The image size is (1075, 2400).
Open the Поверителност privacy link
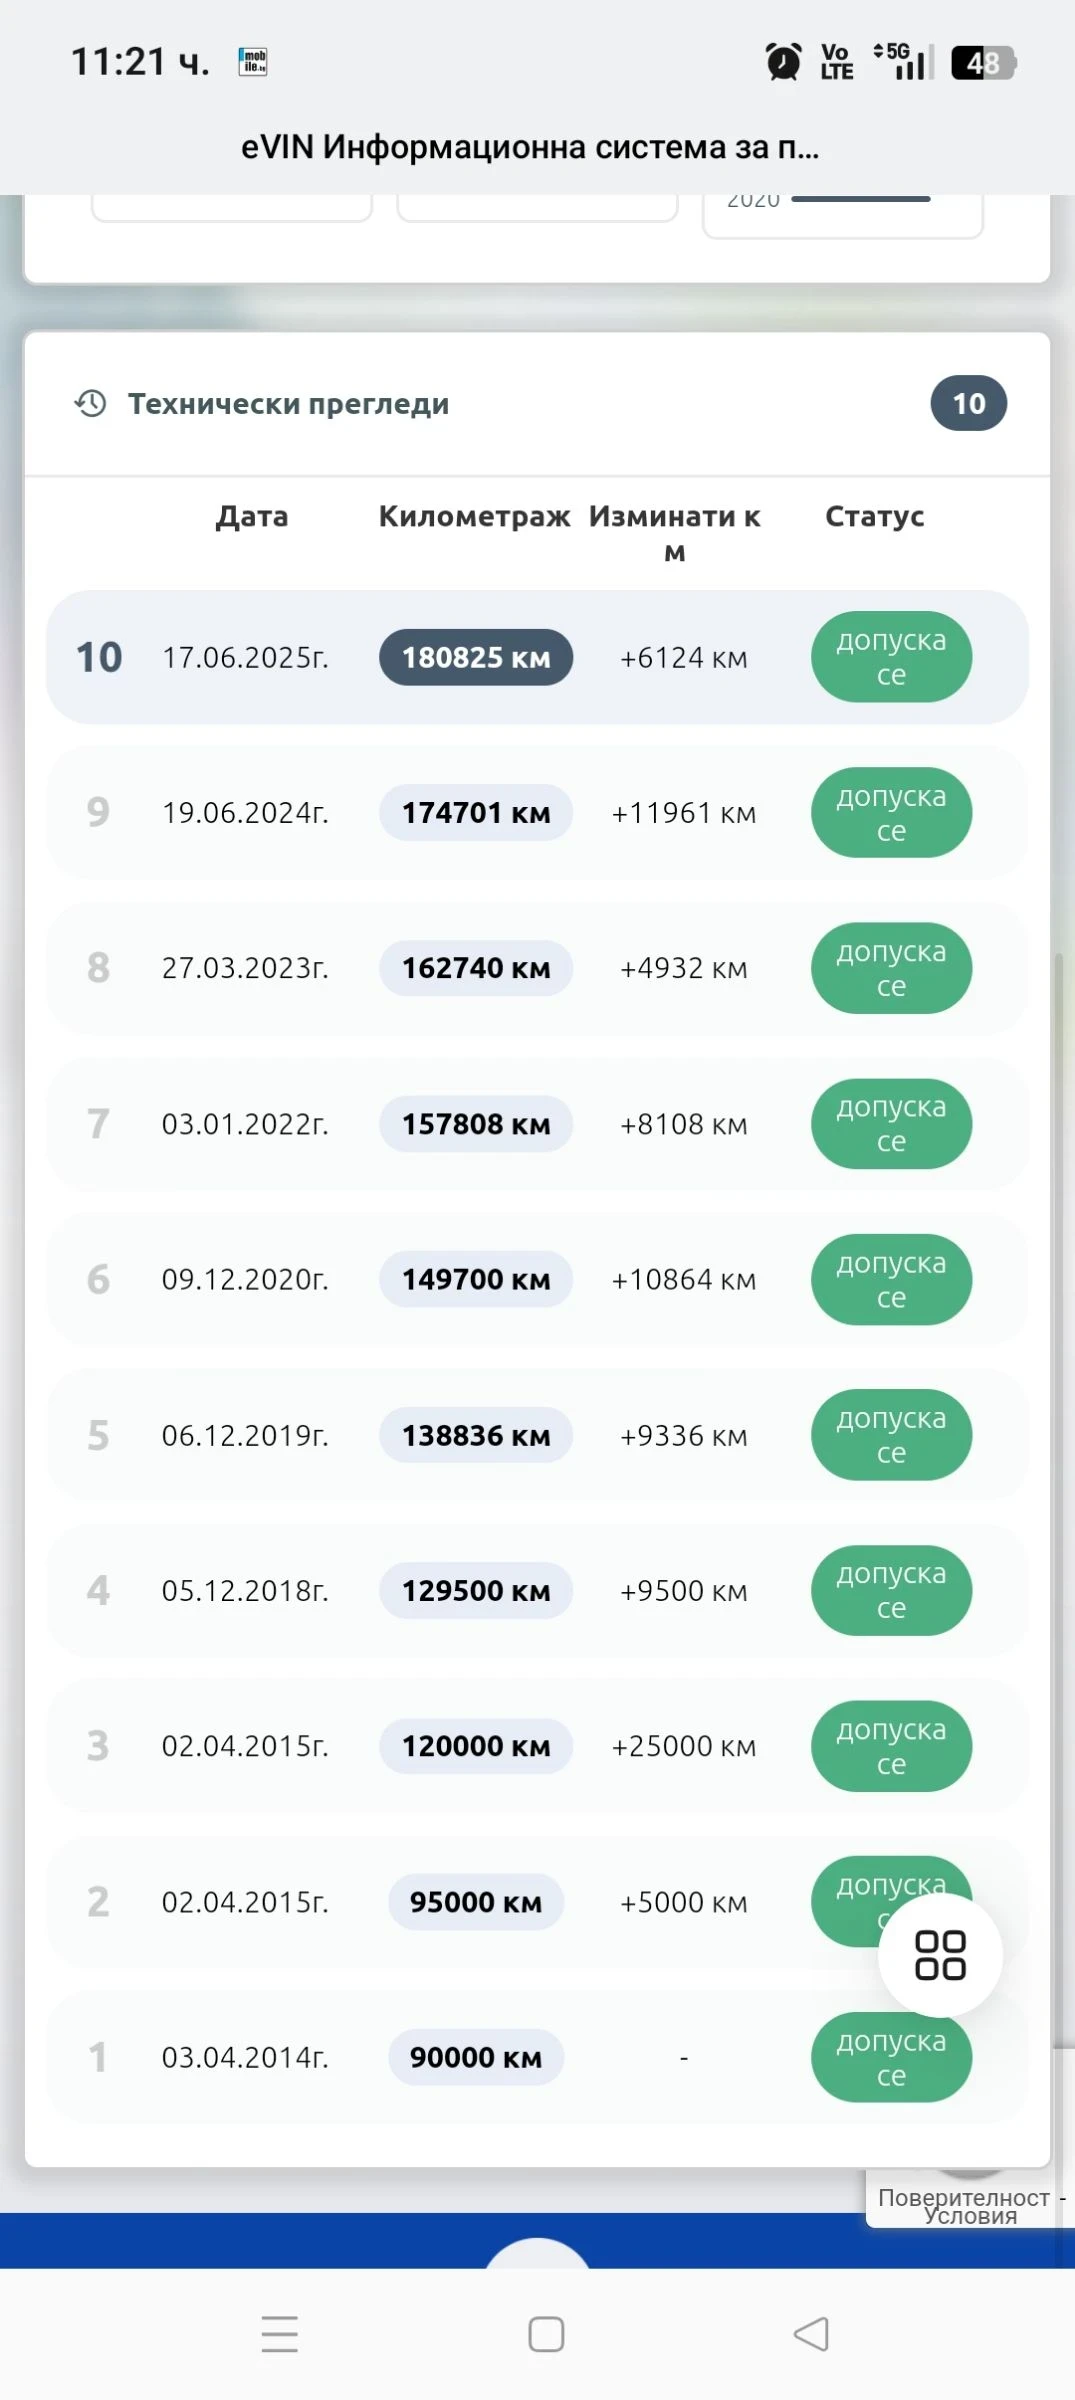pyautogui.click(x=963, y=2197)
